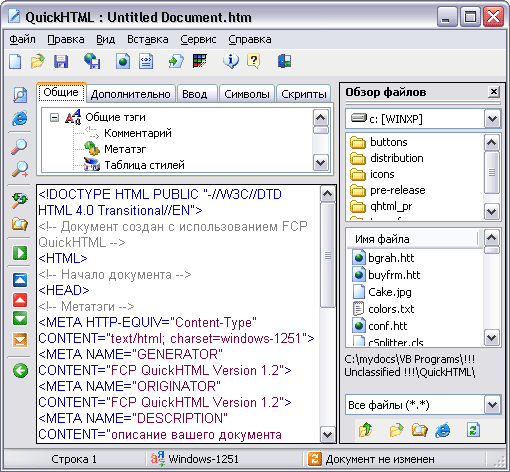Open the Справка menu
Viewport: 510px width, 472px height.
point(250,39)
